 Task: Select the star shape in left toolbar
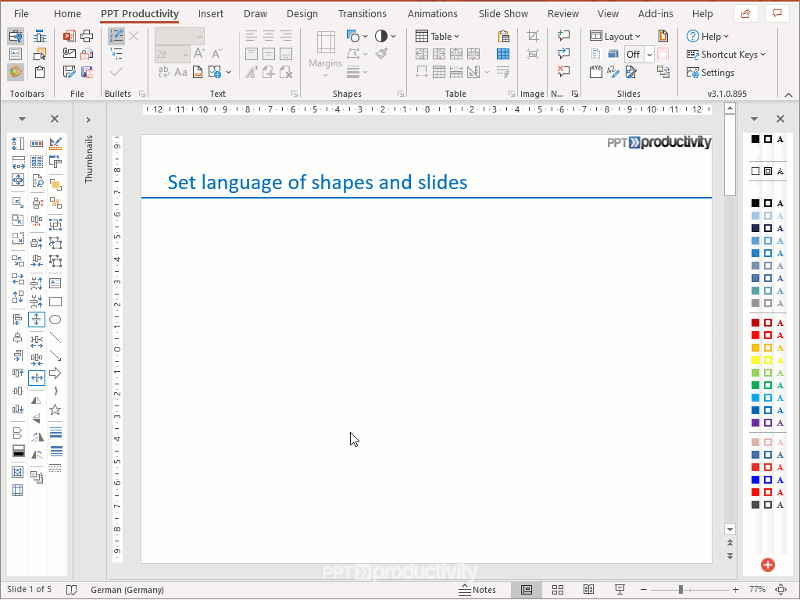point(55,409)
